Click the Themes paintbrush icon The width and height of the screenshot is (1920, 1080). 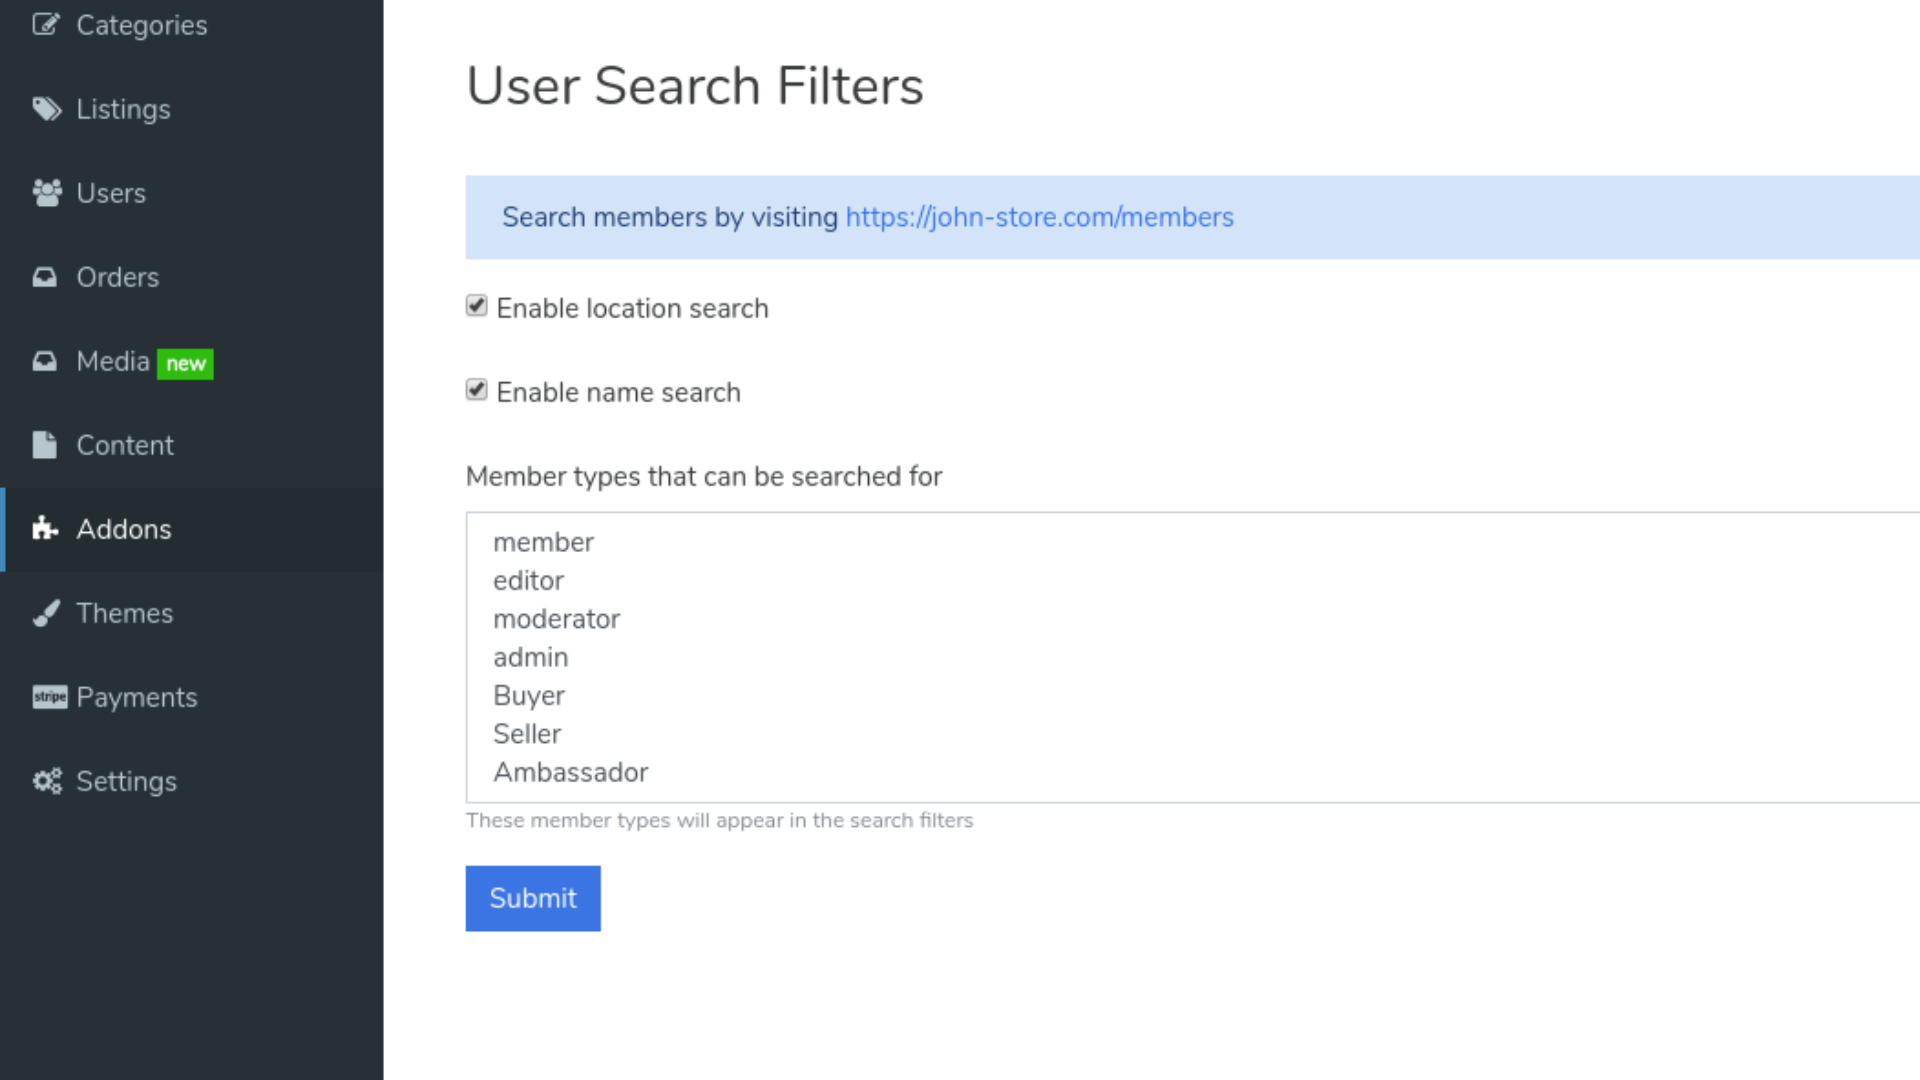[x=46, y=613]
